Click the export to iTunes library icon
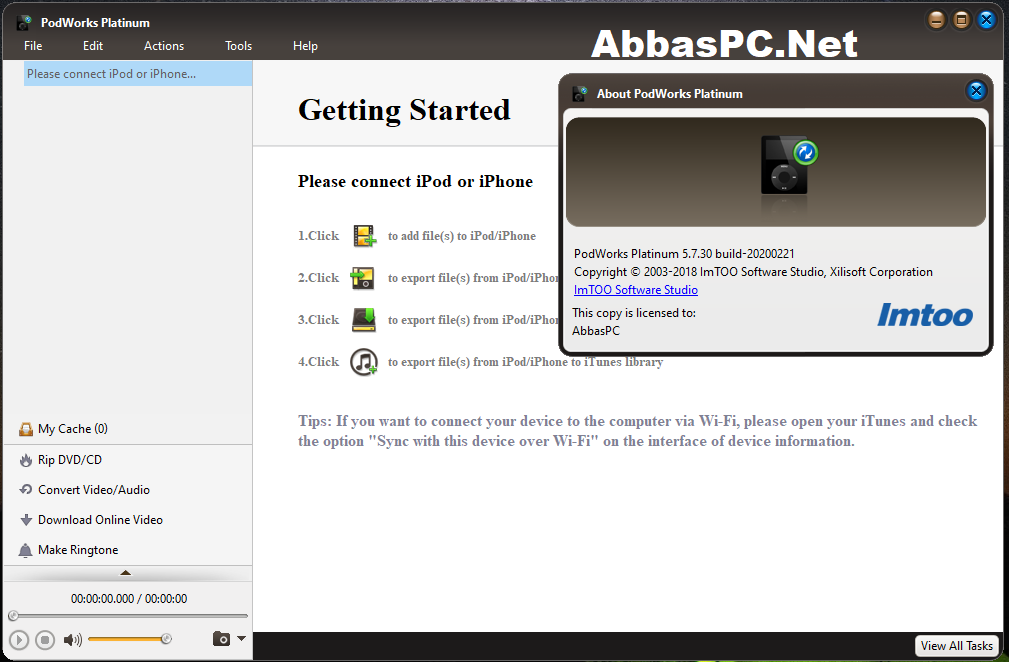 (364, 362)
